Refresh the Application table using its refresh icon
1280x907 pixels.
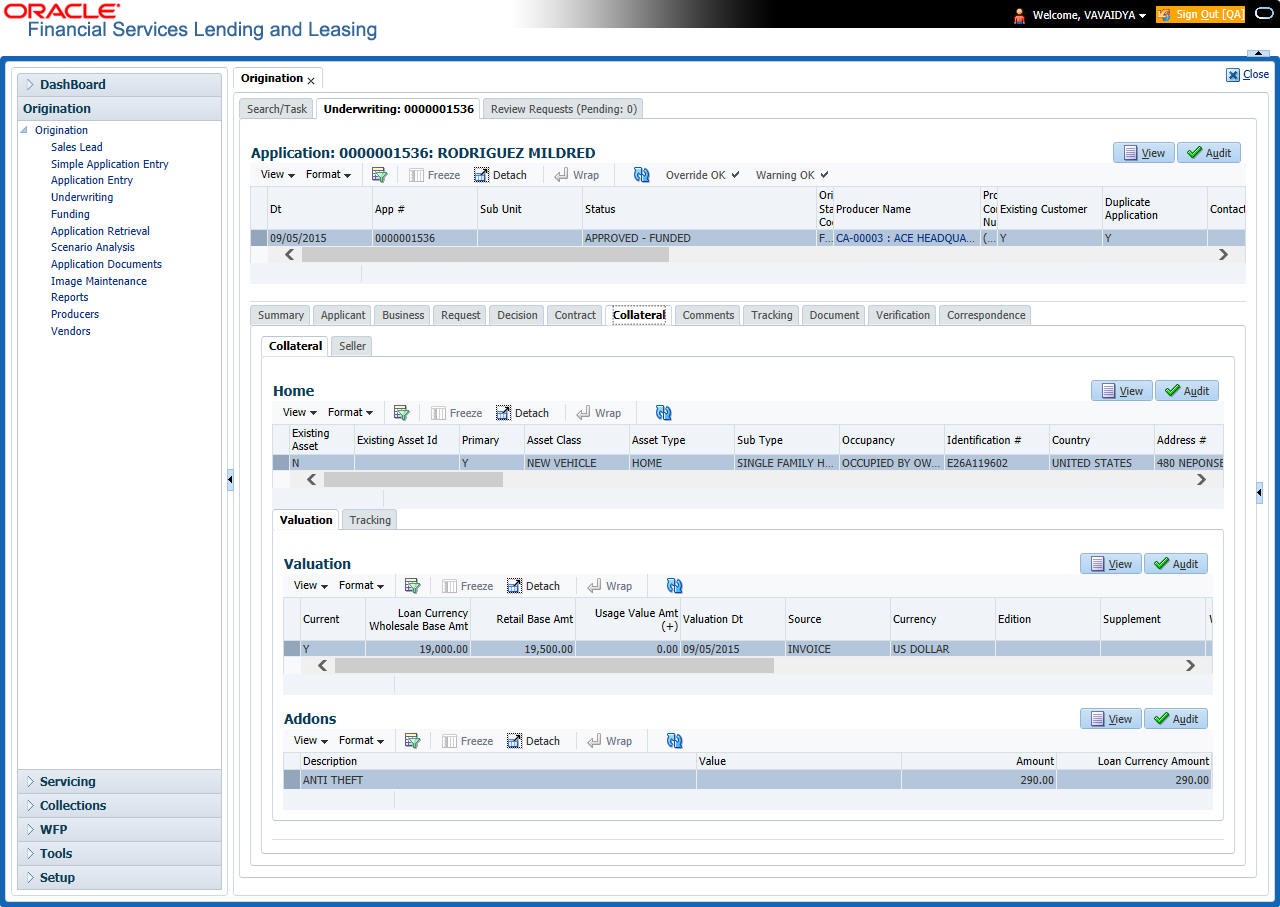point(642,175)
